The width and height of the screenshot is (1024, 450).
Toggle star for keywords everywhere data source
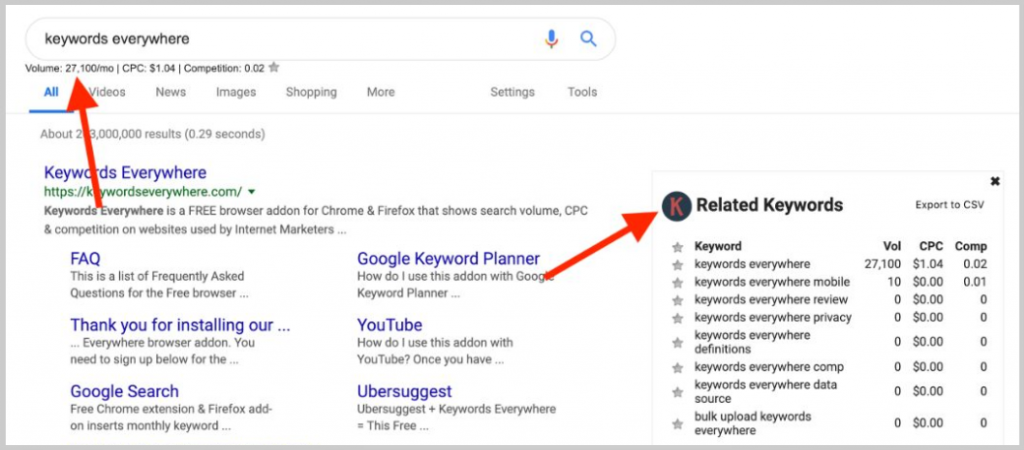[x=678, y=393]
